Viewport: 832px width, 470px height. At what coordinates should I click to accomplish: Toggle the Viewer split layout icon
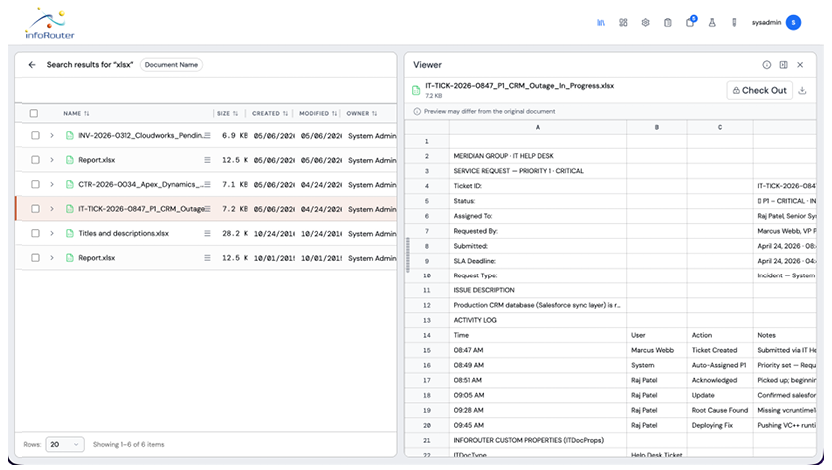click(783, 65)
